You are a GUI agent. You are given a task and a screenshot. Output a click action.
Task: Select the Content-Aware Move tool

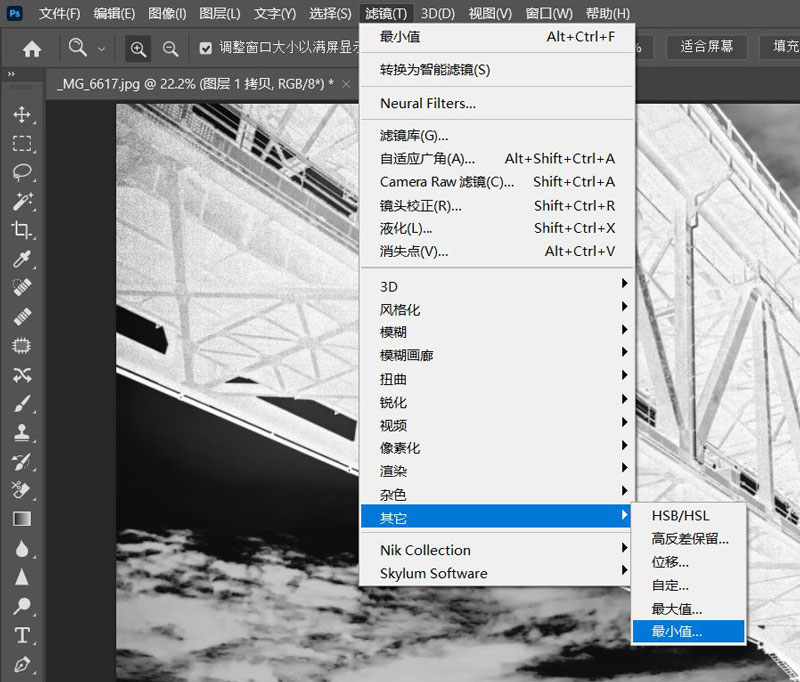[22, 375]
